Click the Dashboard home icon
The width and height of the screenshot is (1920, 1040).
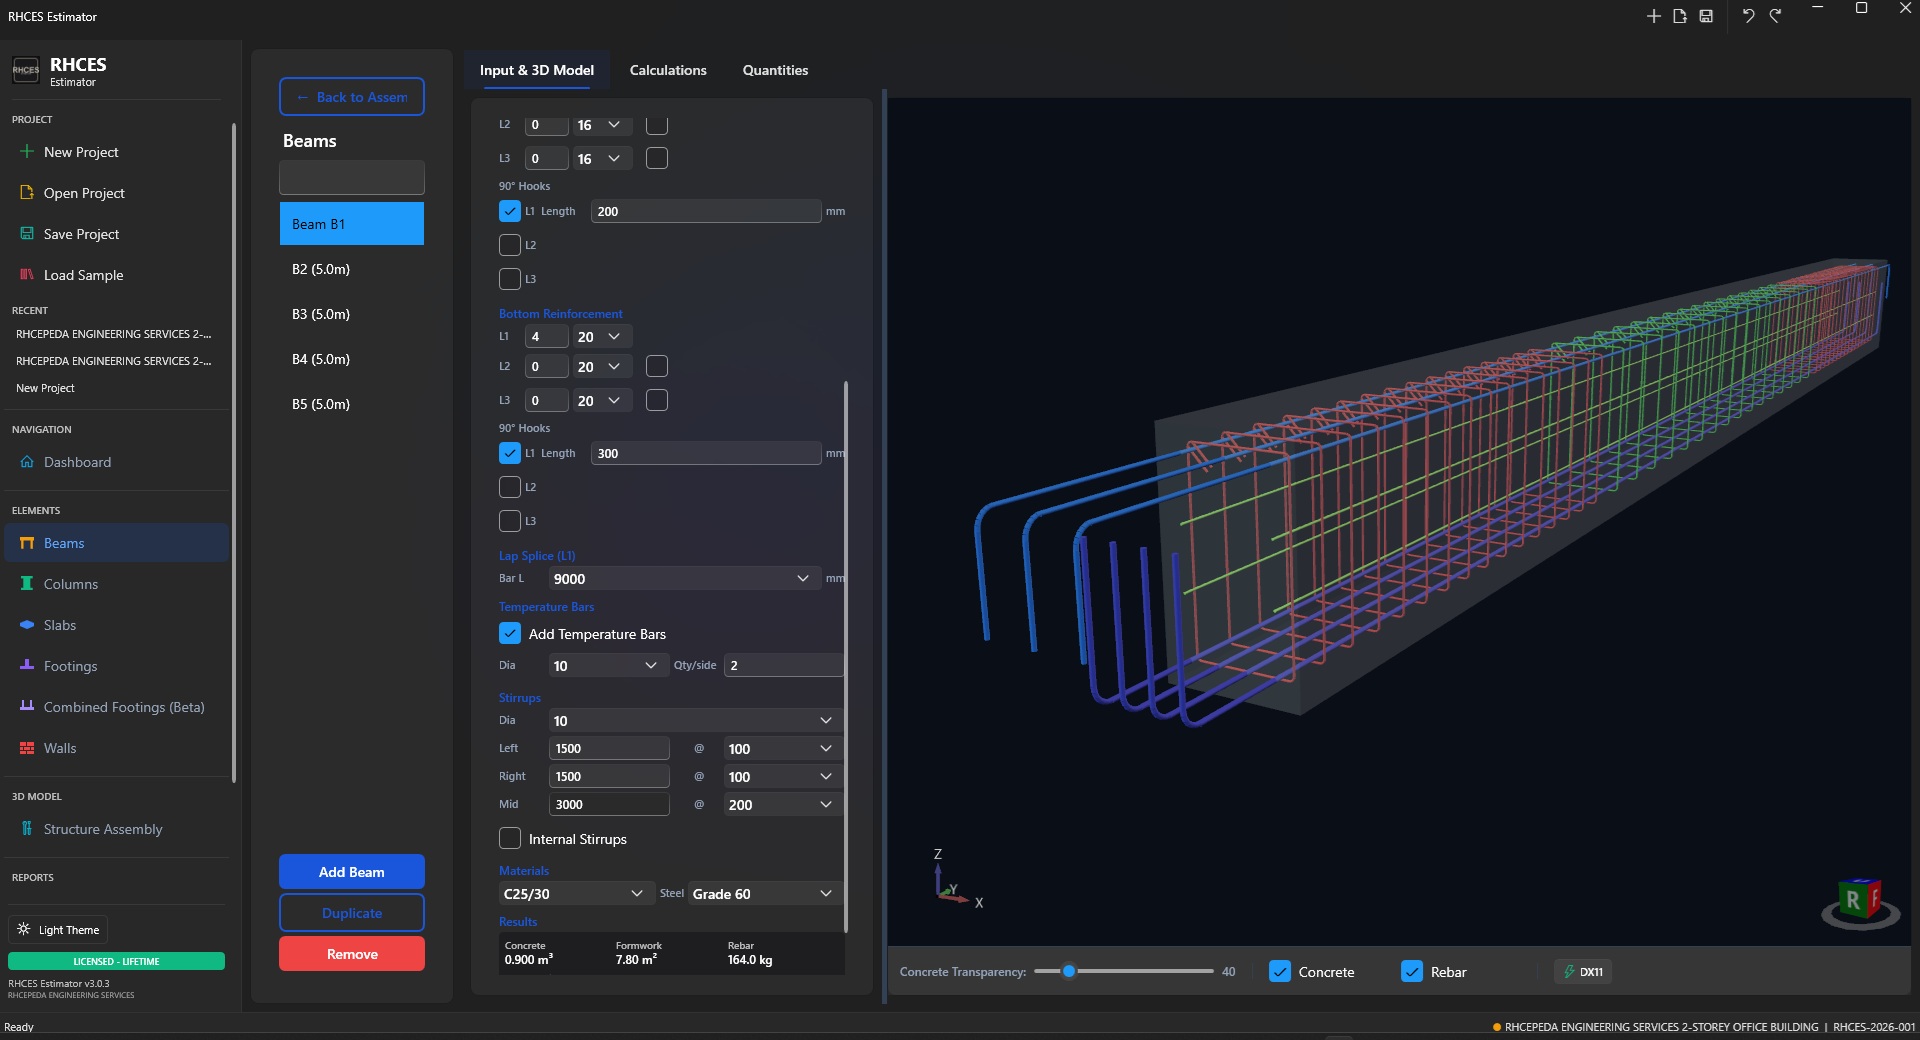[27, 462]
